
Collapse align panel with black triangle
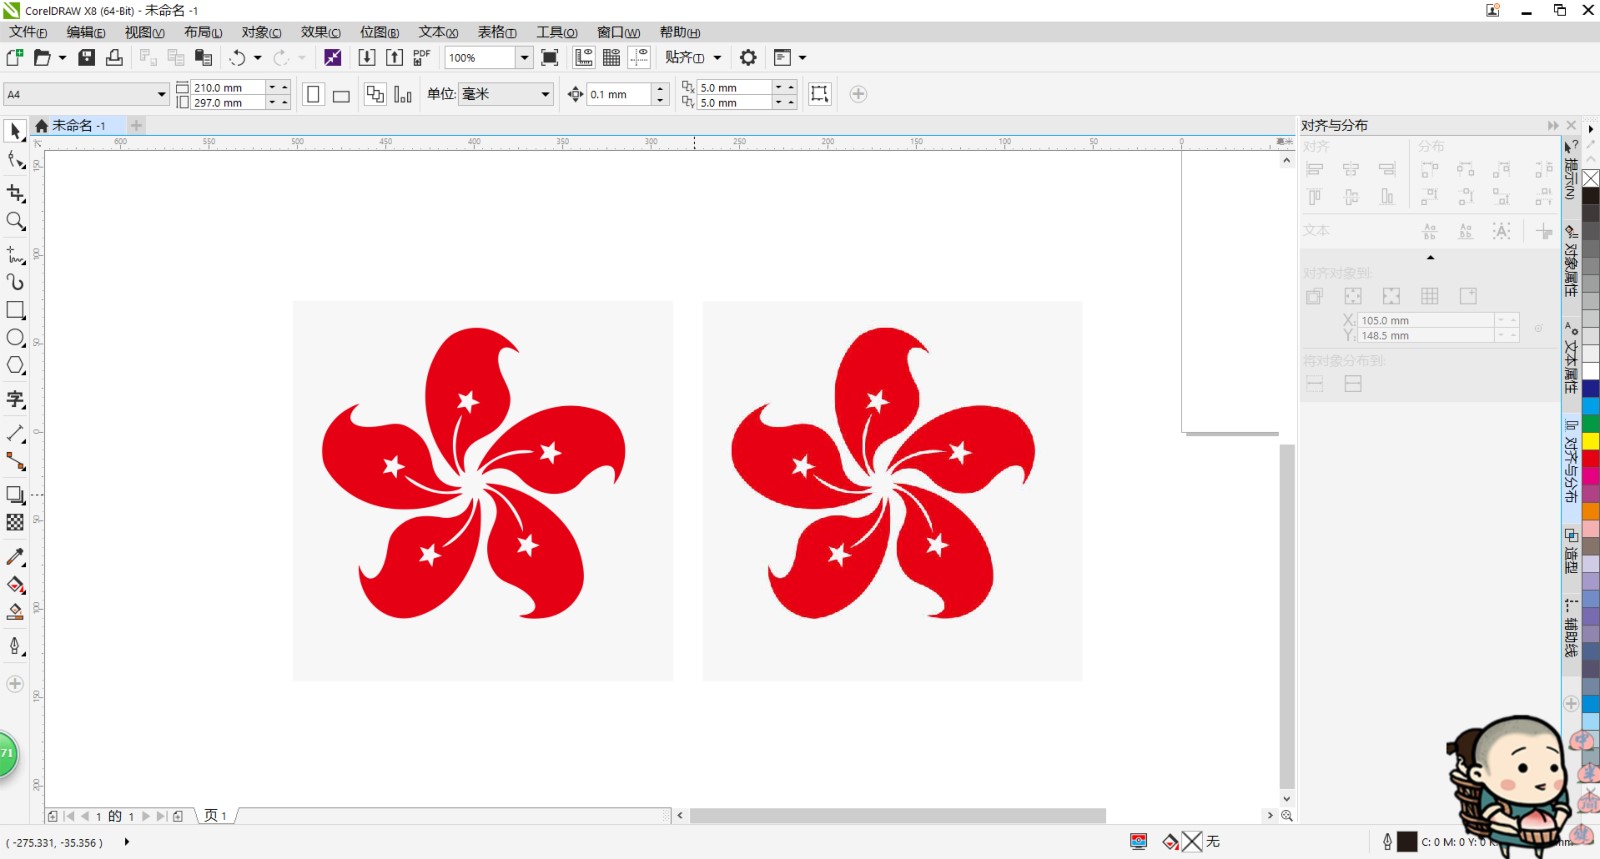pos(1430,258)
